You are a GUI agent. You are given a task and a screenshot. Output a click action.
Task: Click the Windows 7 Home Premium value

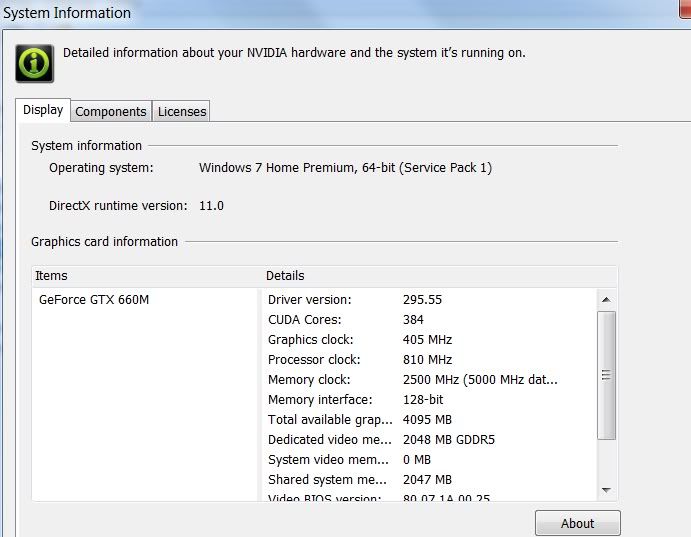click(345, 168)
